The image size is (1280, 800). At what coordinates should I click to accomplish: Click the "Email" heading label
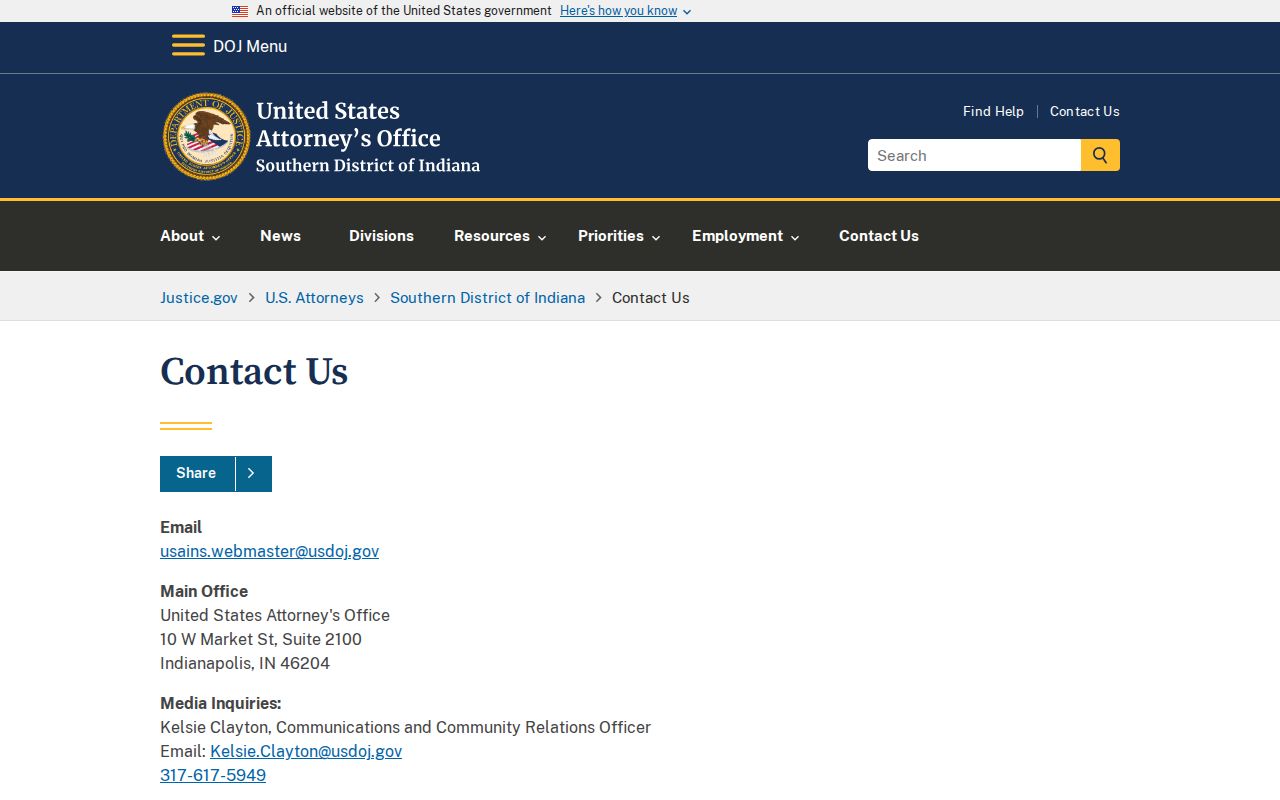181,527
